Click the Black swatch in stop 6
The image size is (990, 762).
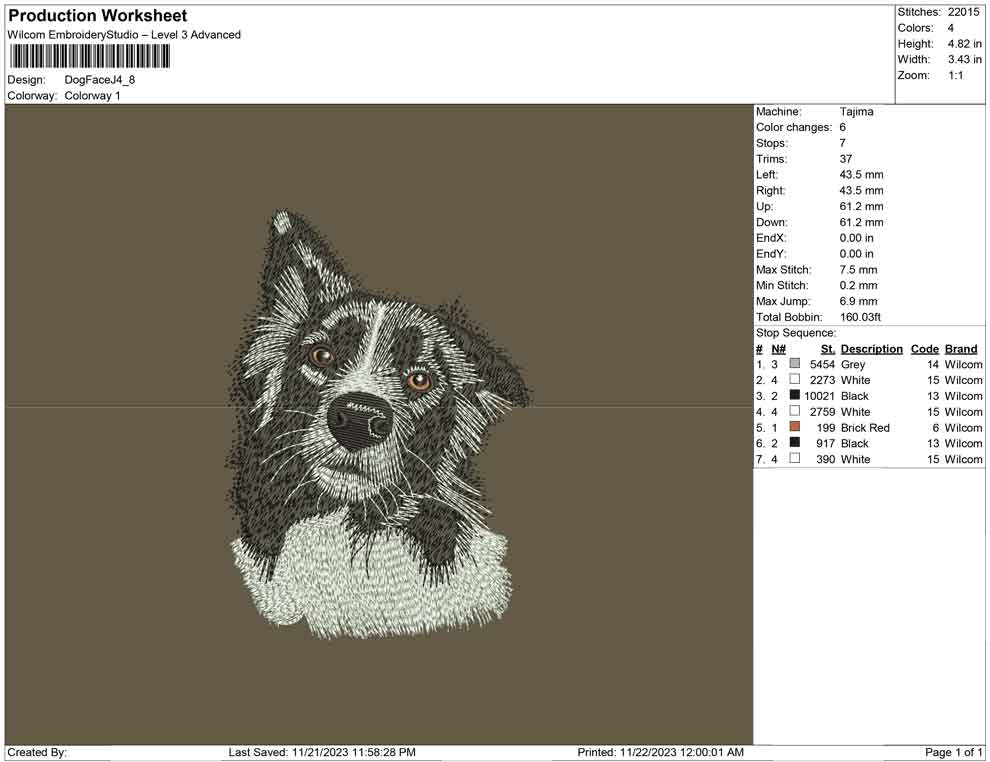(795, 443)
